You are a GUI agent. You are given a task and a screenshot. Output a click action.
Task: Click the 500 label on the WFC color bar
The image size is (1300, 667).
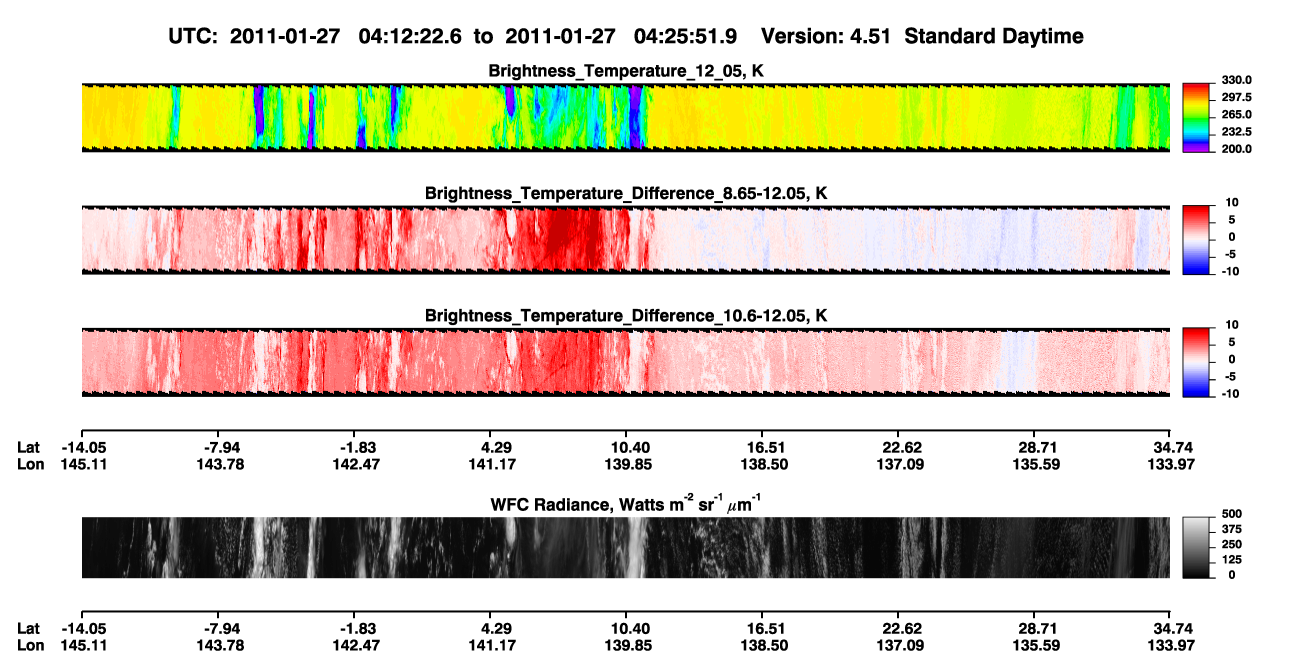coord(1232,515)
